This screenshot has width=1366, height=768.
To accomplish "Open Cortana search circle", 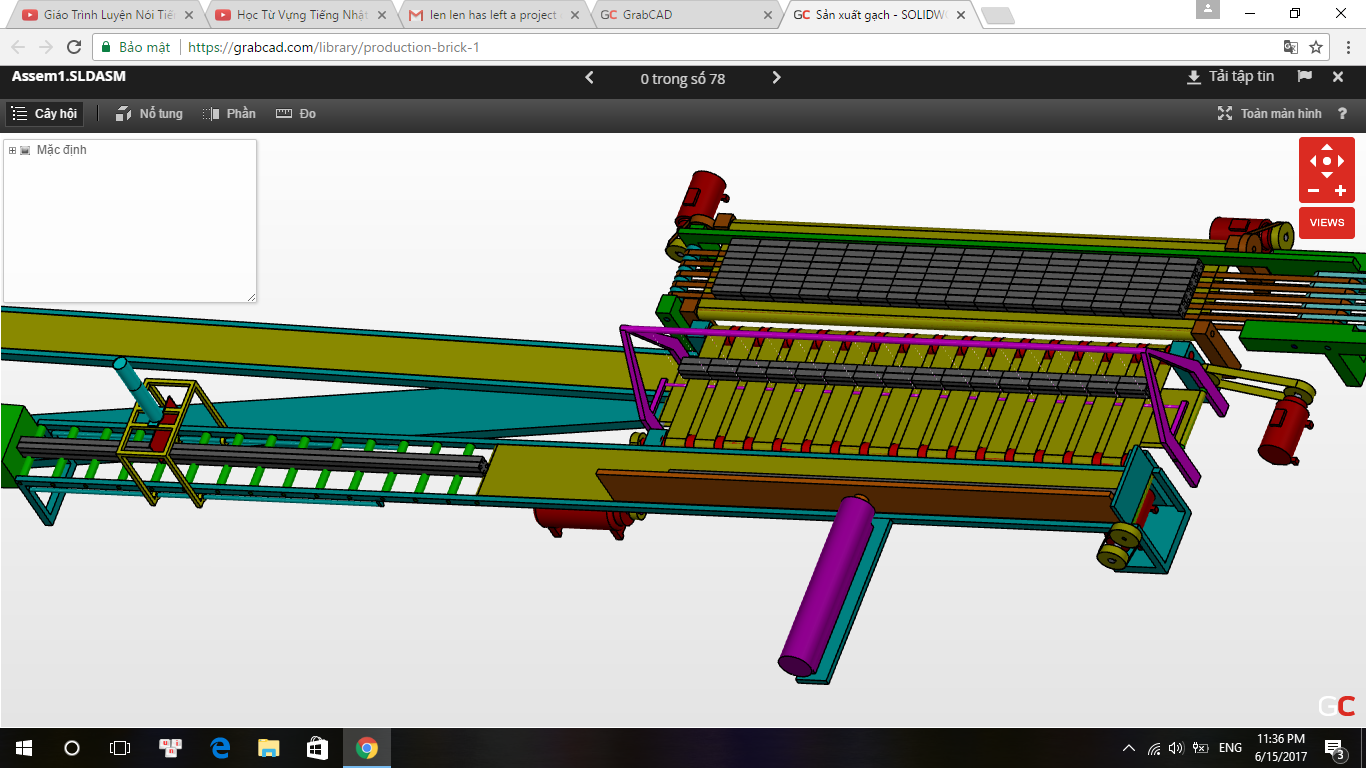I will point(72,748).
